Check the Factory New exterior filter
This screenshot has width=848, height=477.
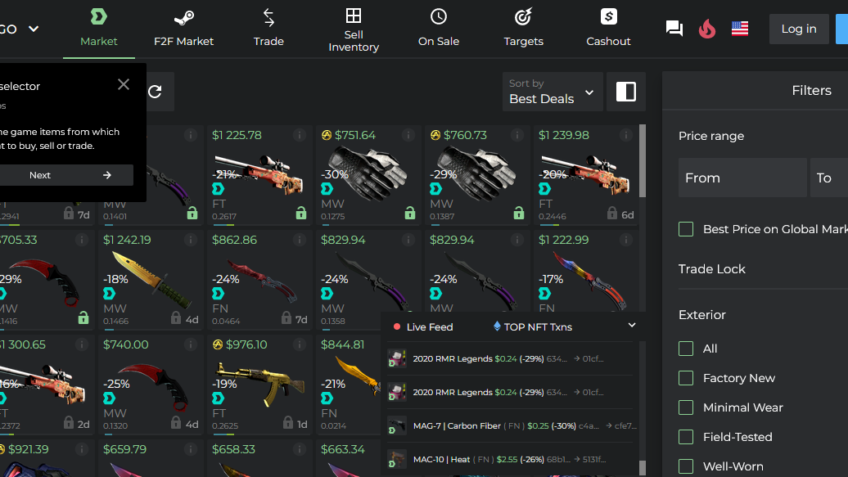click(x=686, y=378)
